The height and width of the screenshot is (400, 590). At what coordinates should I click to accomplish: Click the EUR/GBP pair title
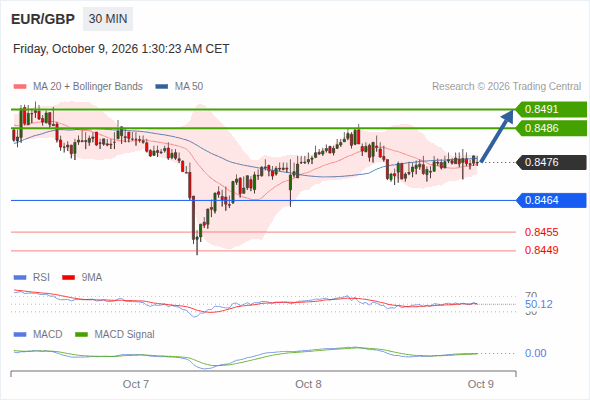coord(43,19)
